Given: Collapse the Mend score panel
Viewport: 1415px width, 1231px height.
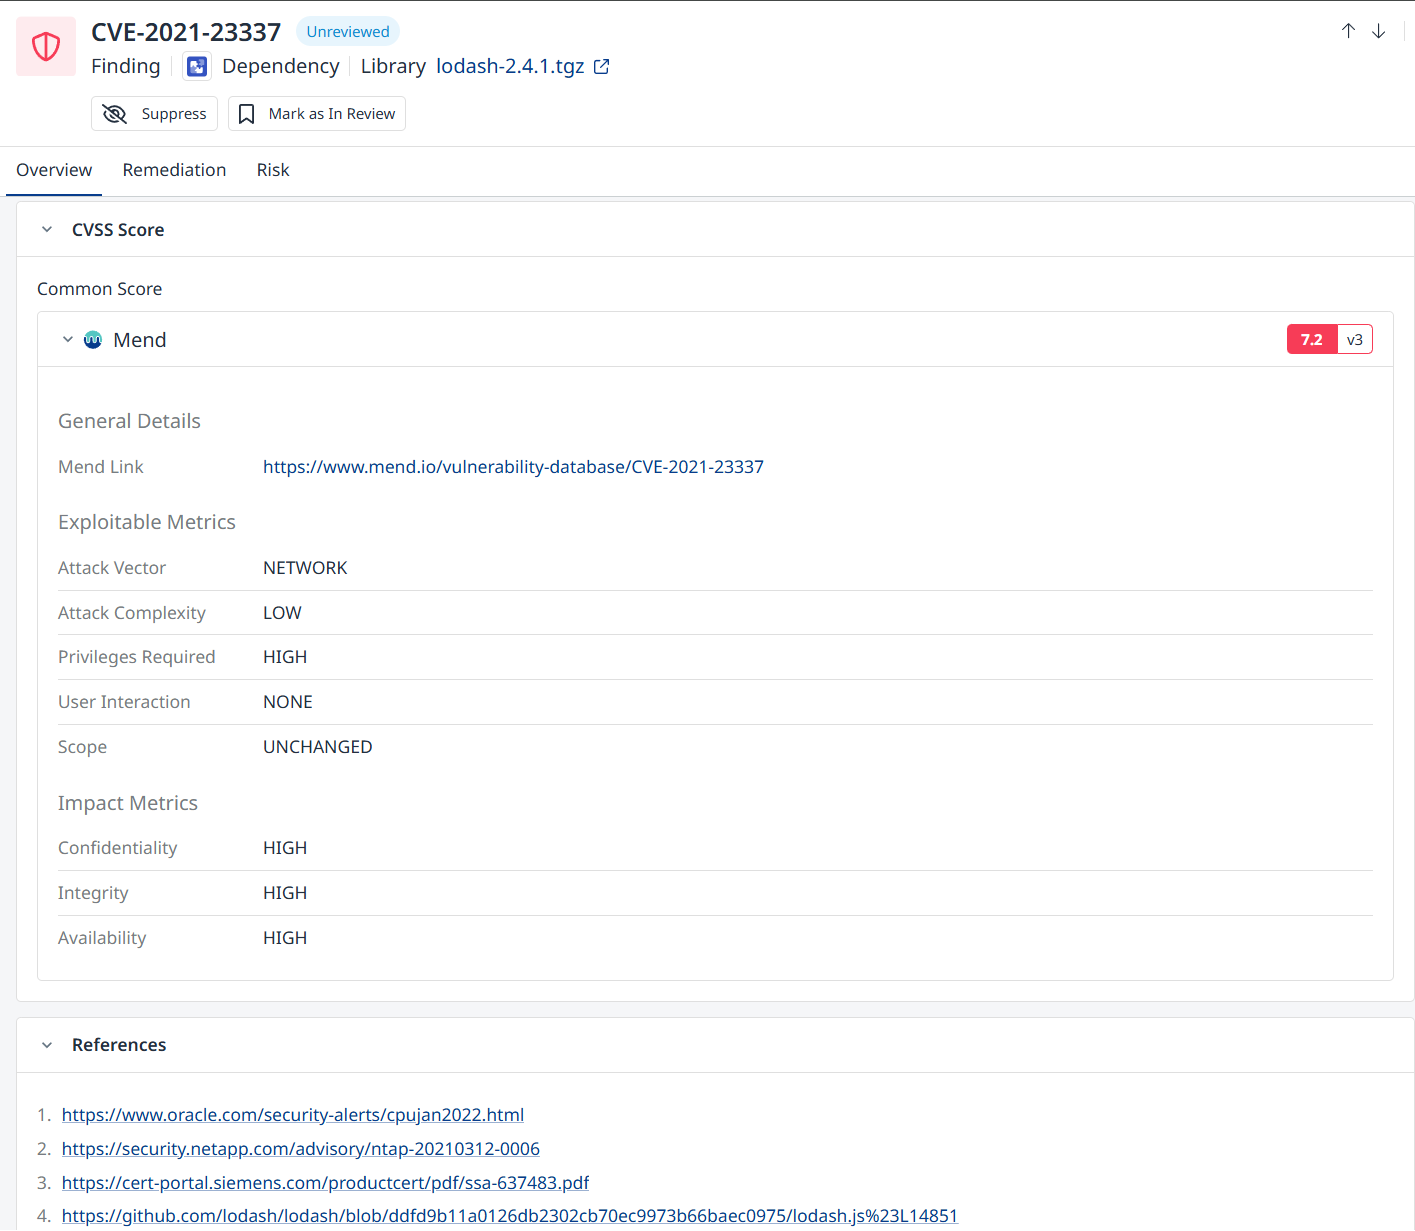Looking at the screenshot, I should point(68,340).
